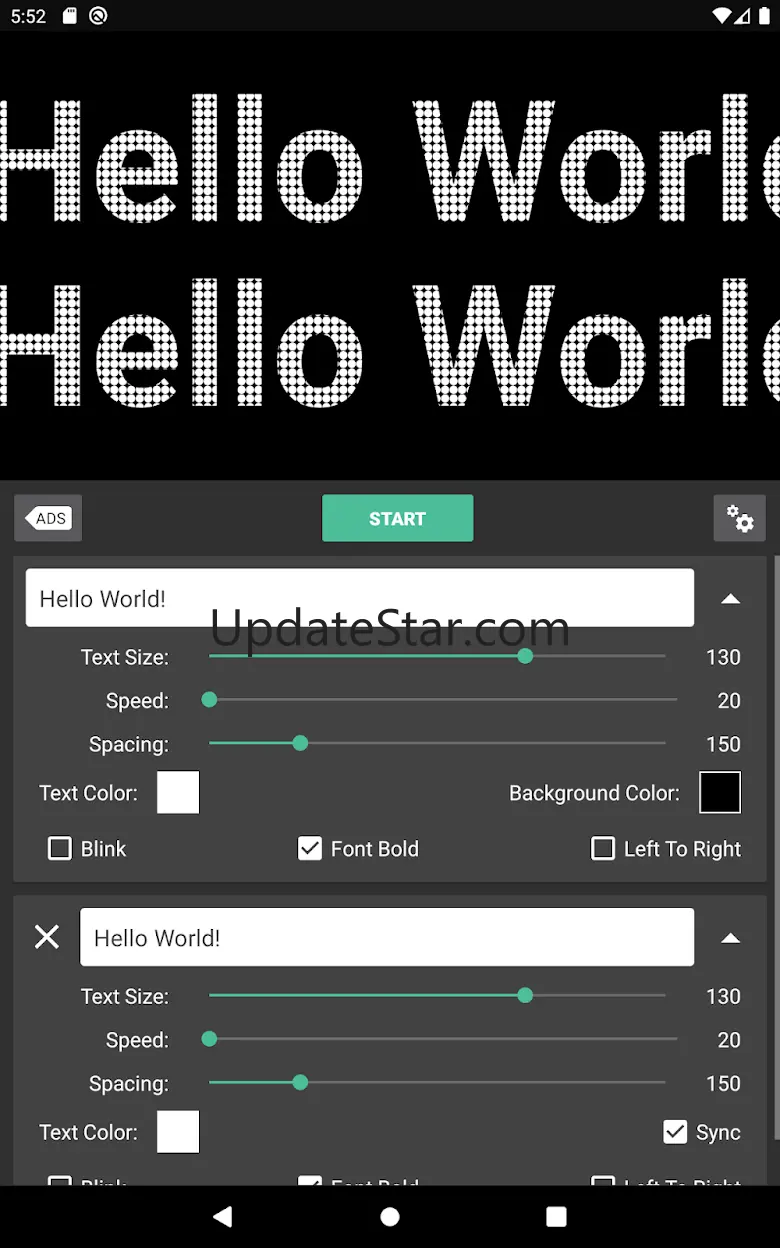Open second panel Text Color swatch
The width and height of the screenshot is (780, 1248).
tap(178, 1131)
